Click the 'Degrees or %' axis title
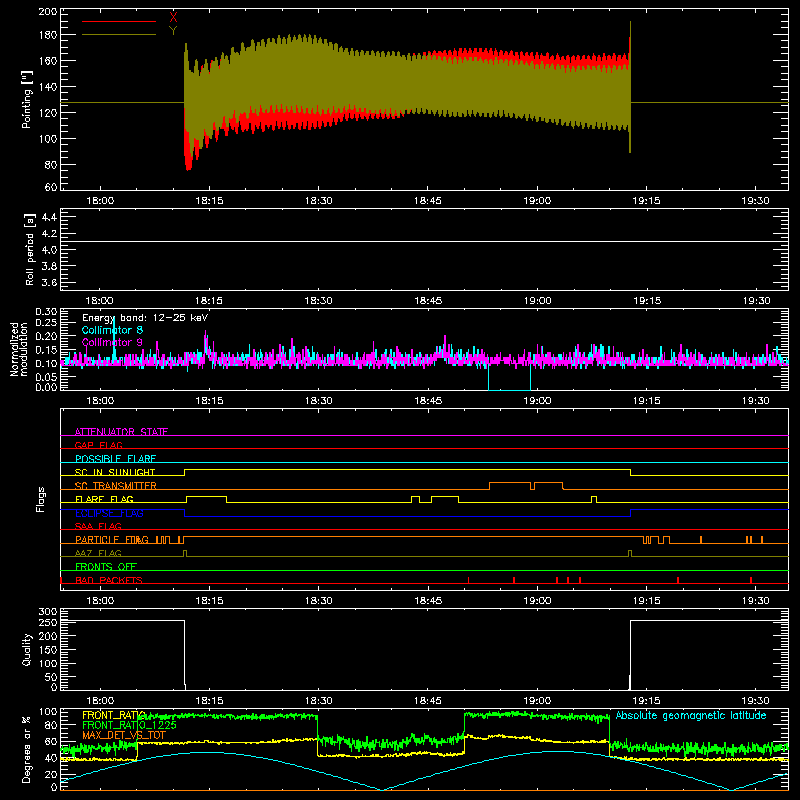 [x=27, y=749]
